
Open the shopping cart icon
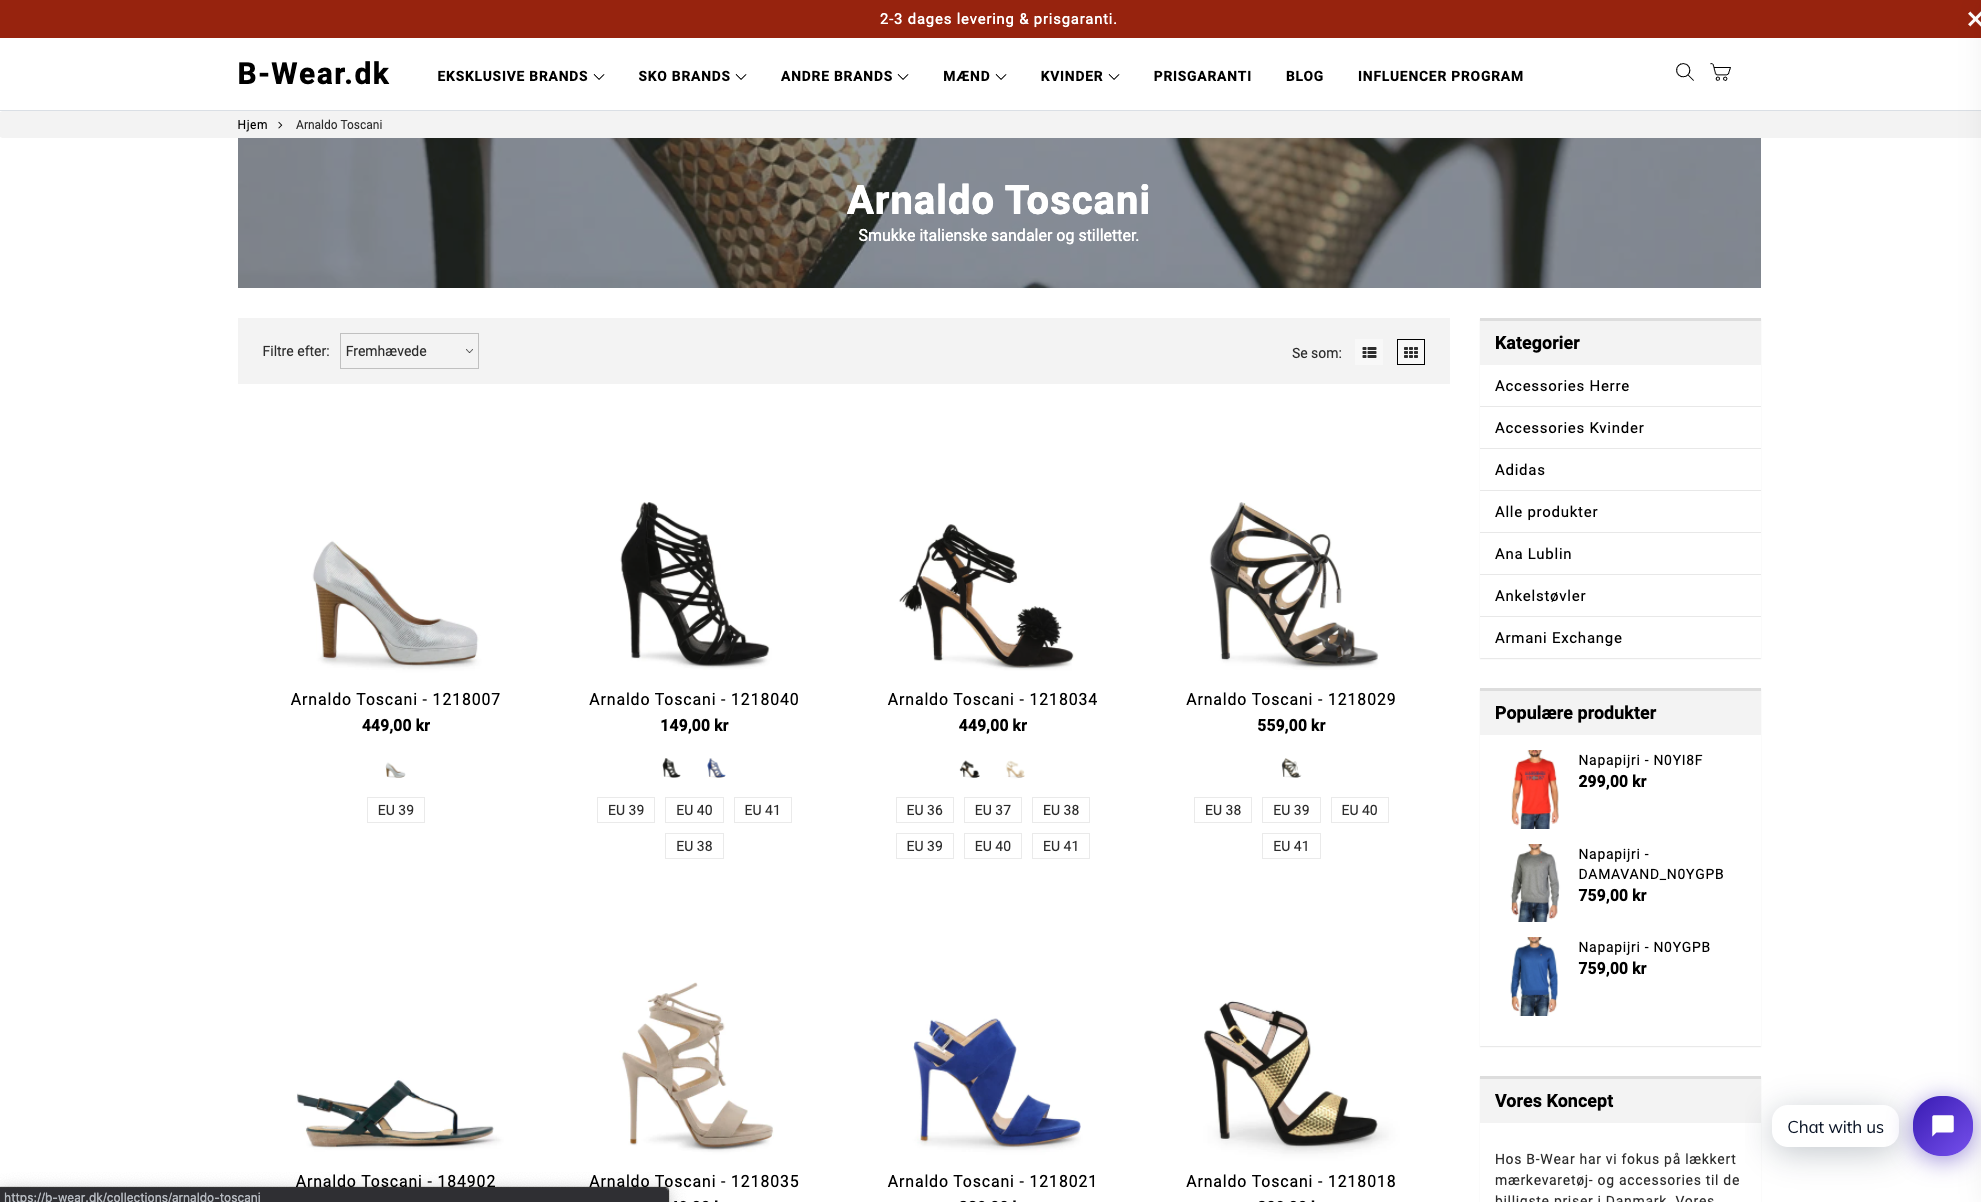point(1720,72)
